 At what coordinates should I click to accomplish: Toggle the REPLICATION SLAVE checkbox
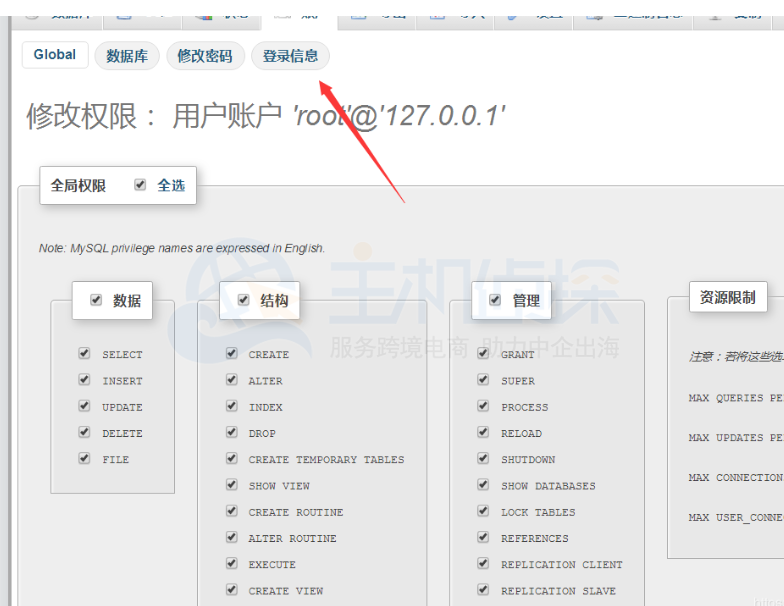(483, 590)
